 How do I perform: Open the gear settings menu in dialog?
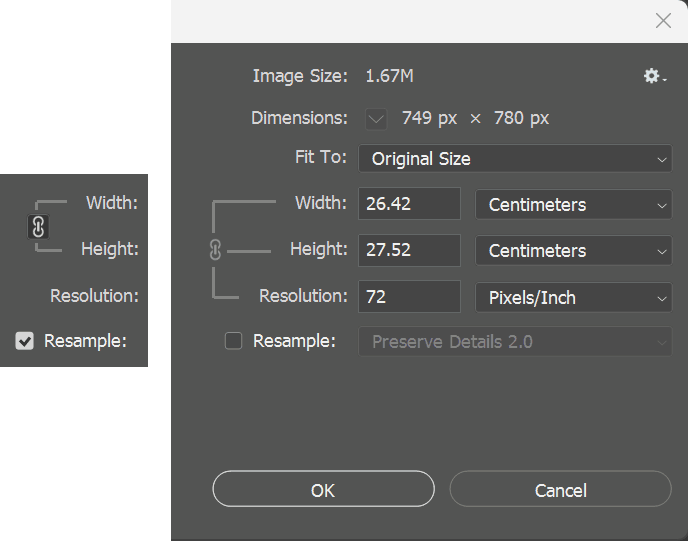(654, 76)
